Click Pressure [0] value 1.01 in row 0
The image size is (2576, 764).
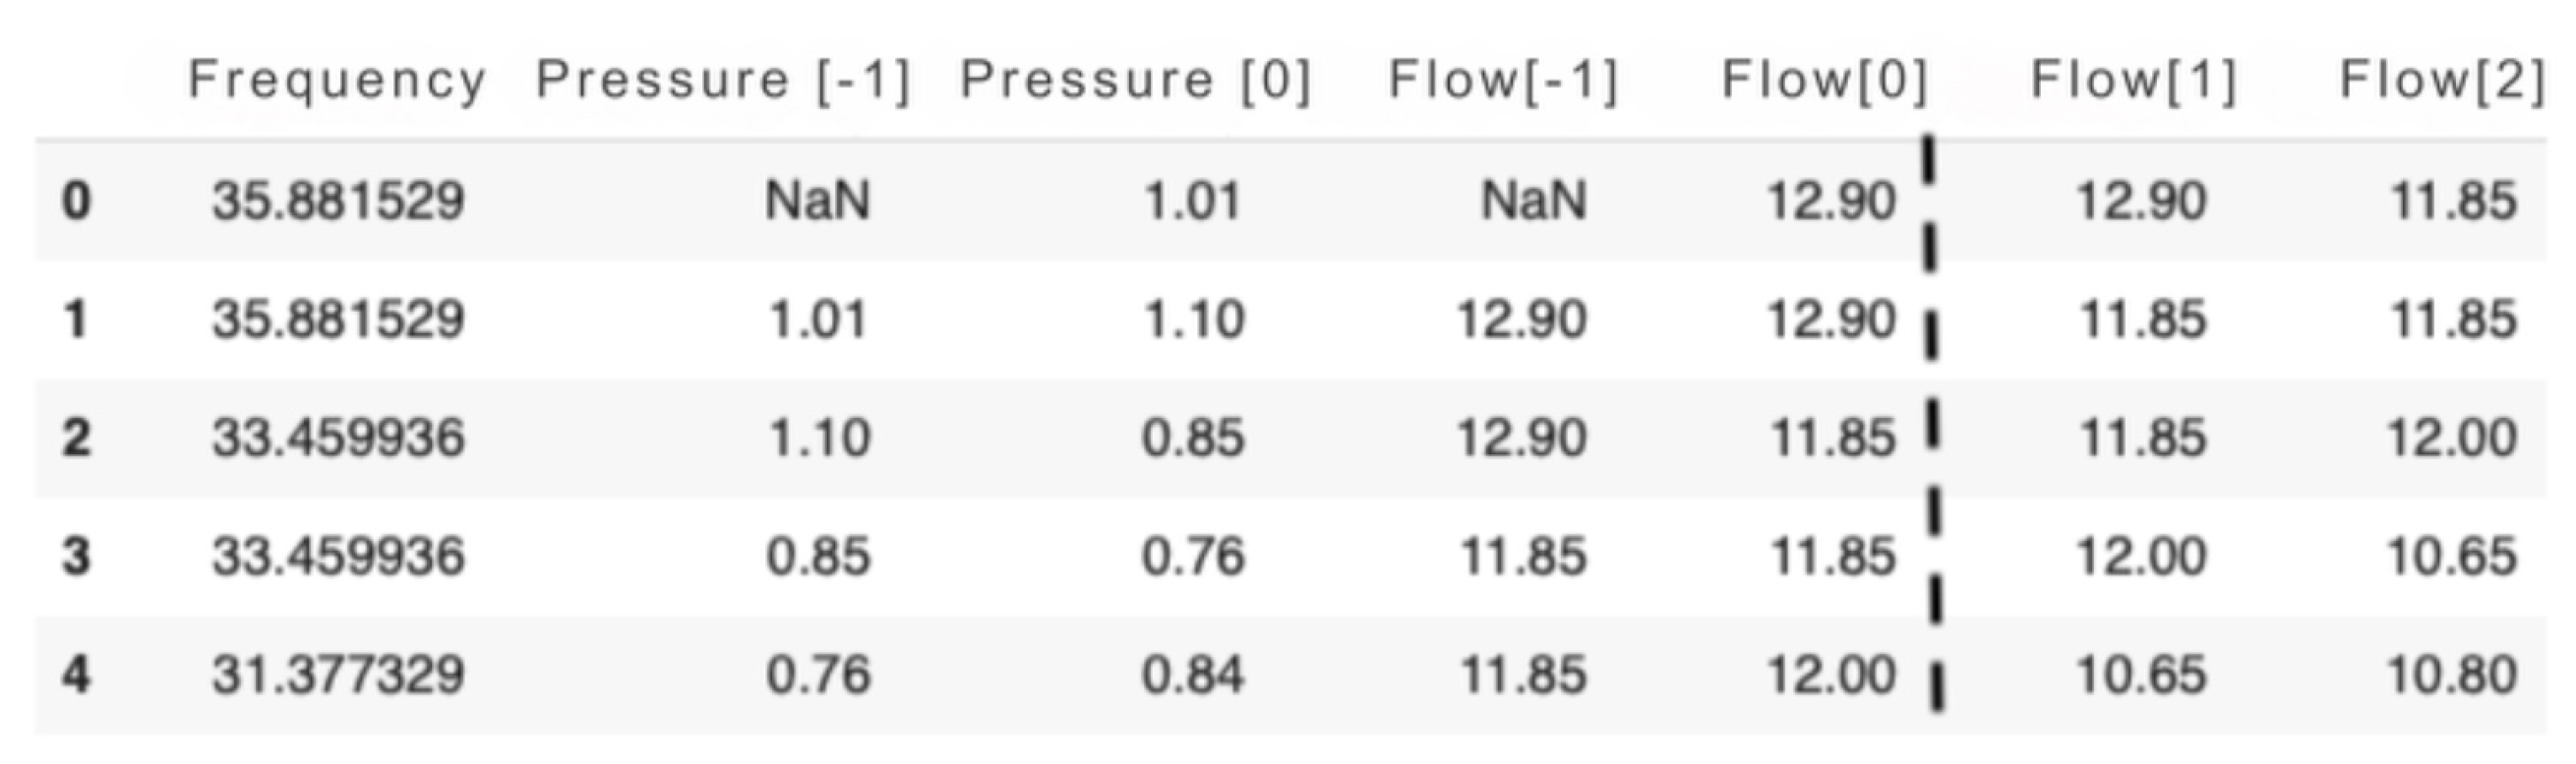[x=1191, y=200]
